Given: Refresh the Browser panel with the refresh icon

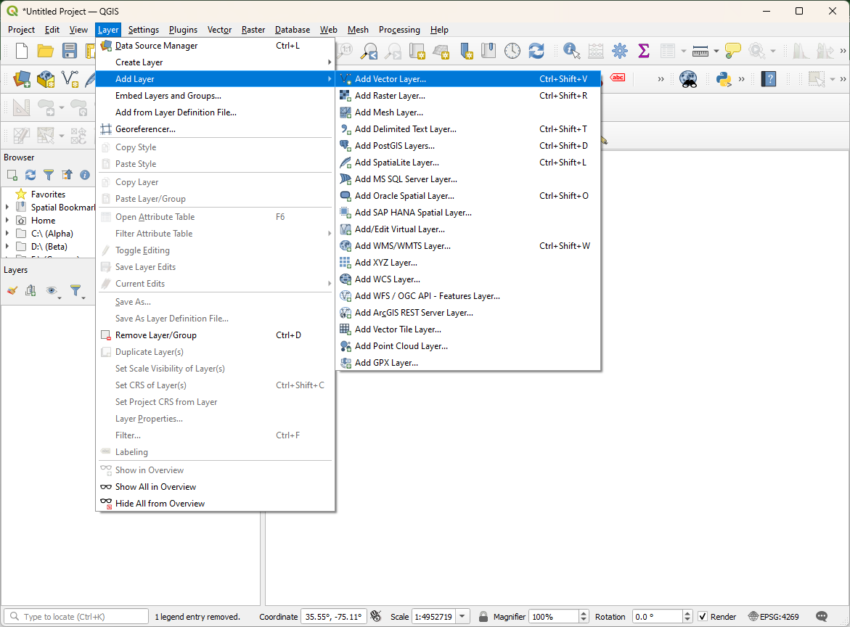Looking at the screenshot, I should click(x=30, y=173).
